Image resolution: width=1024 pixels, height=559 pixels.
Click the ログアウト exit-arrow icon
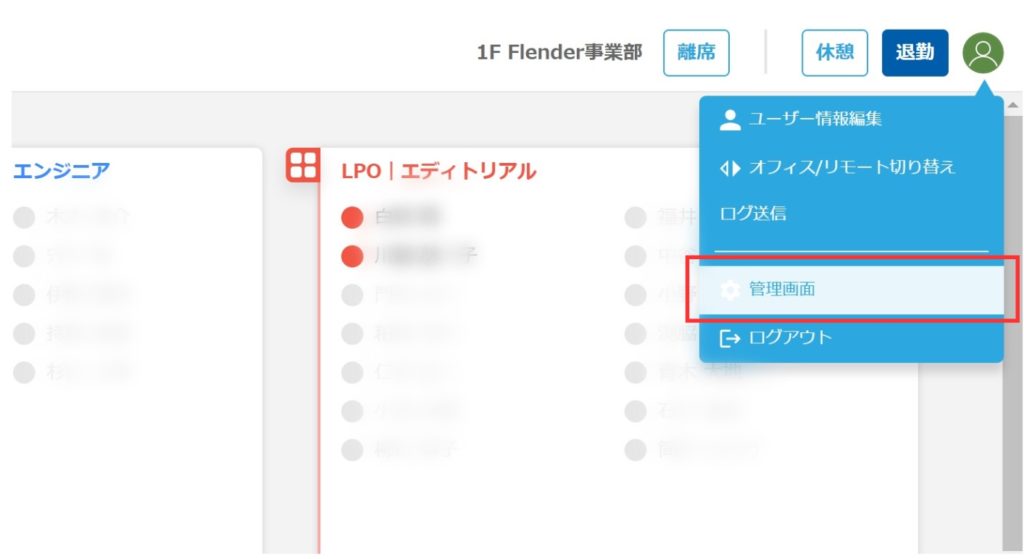click(730, 338)
